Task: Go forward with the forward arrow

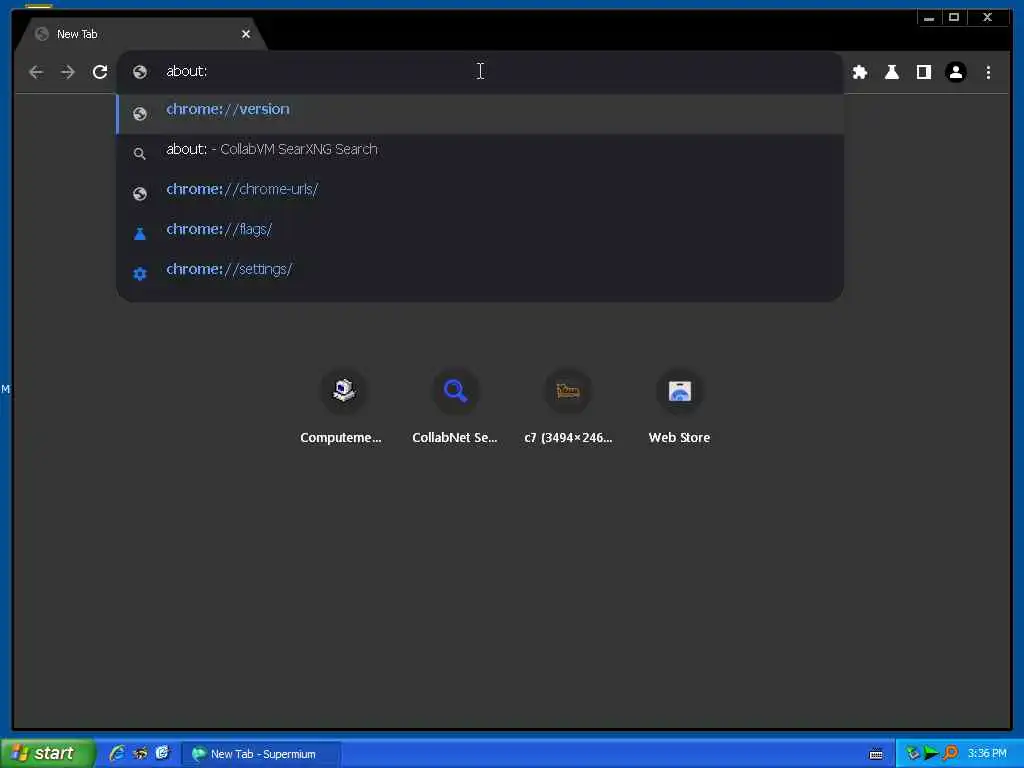Action: (68, 72)
